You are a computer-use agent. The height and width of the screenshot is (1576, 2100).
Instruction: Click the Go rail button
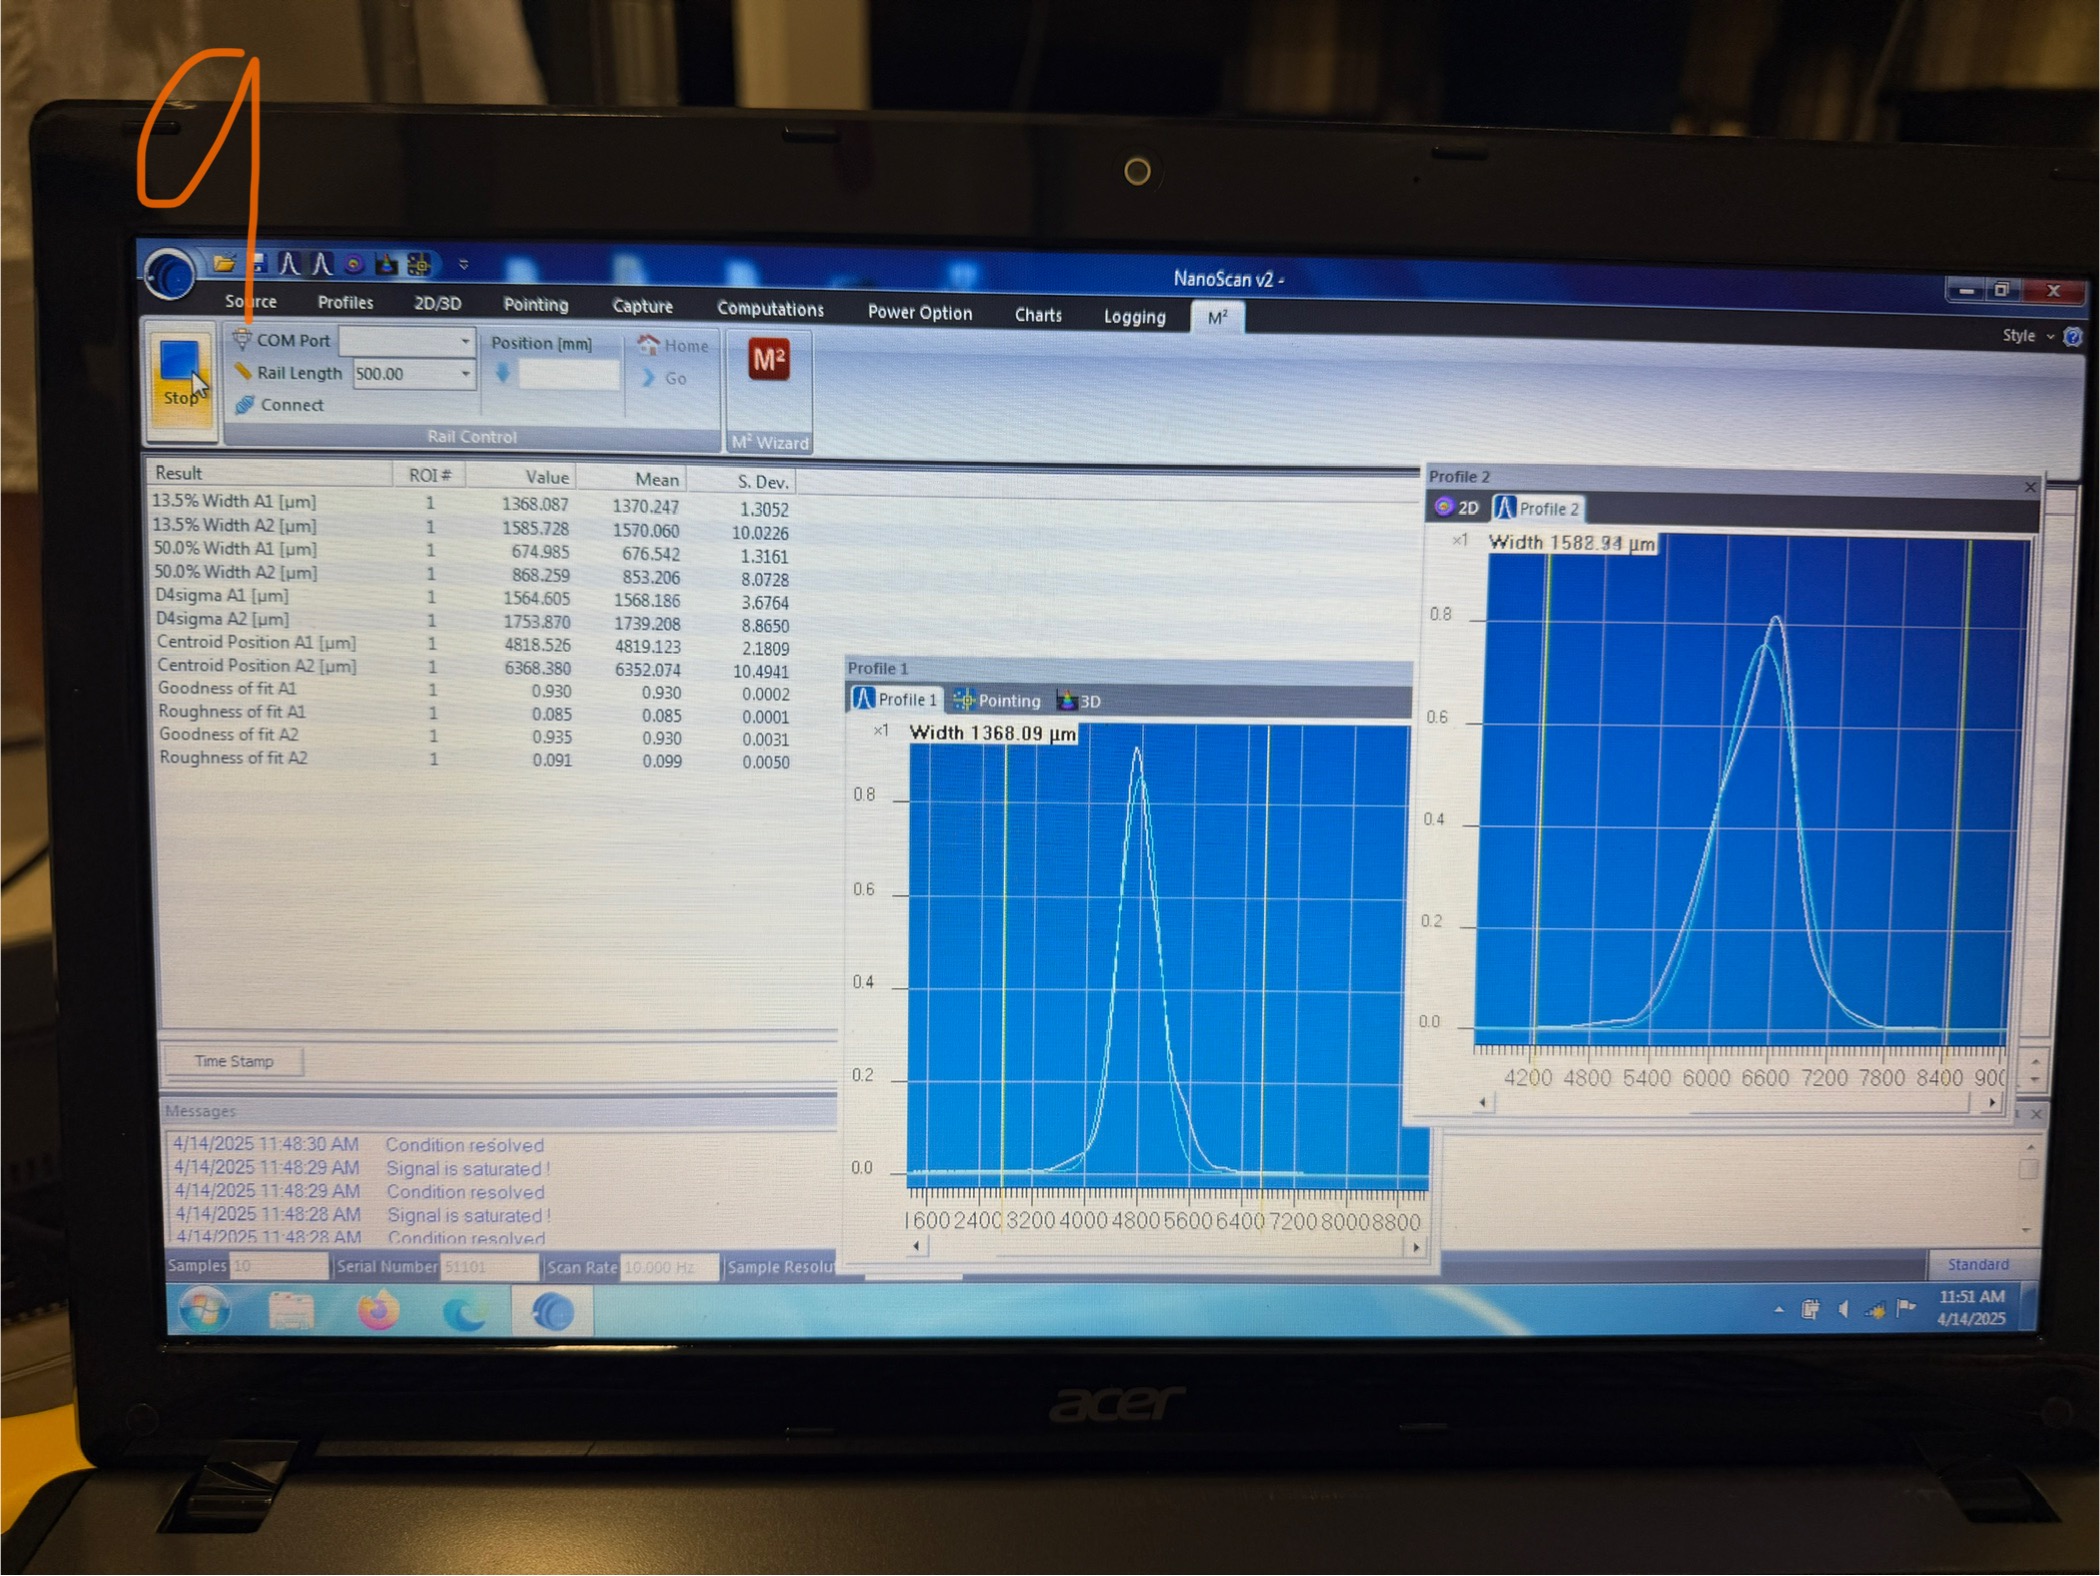point(664,379)
